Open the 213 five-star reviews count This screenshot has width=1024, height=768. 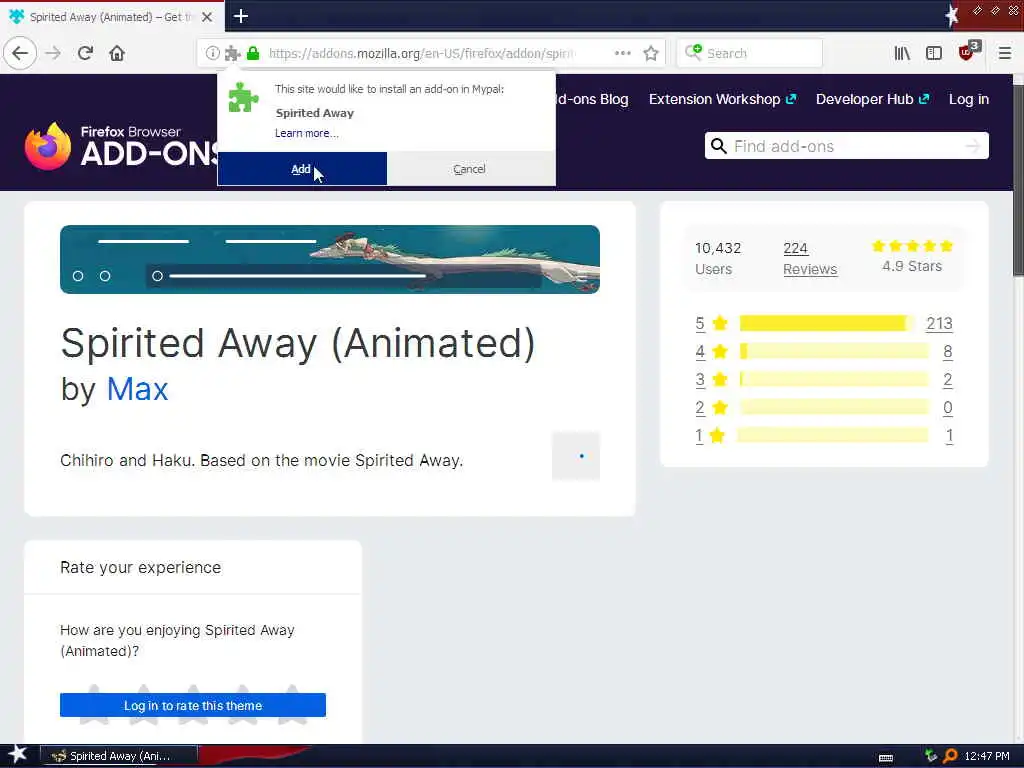(939, 323)
